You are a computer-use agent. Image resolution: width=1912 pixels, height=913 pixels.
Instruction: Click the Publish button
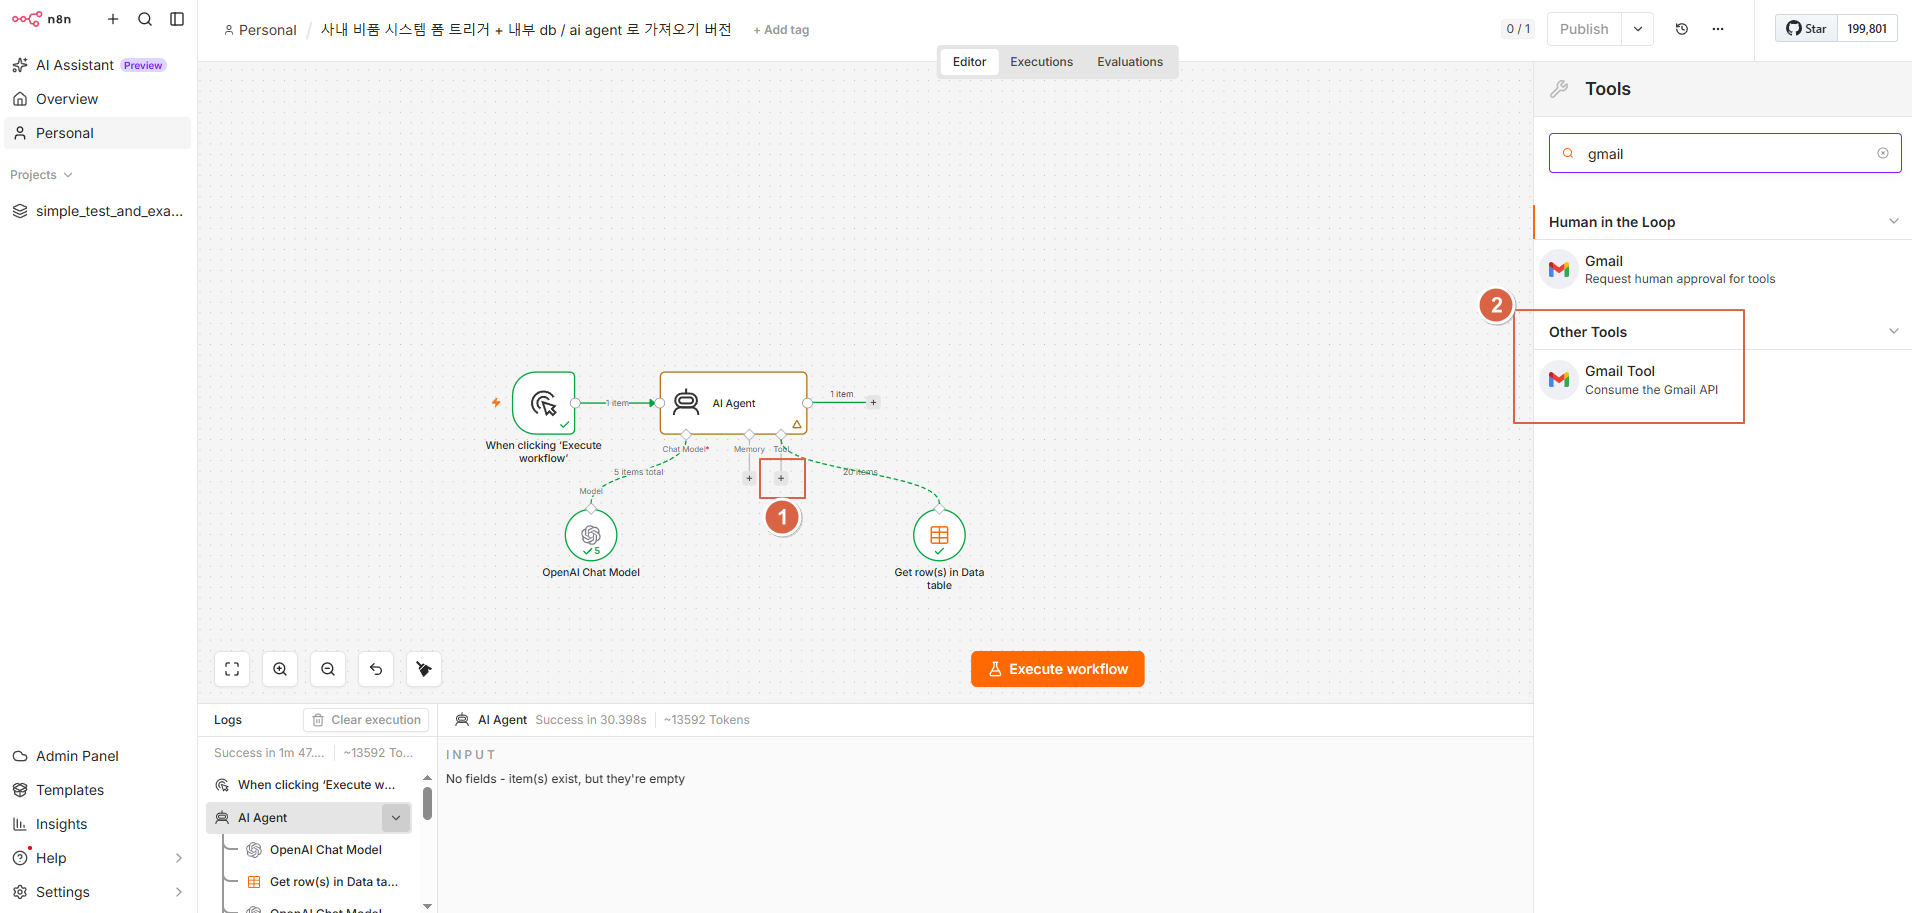tap(1584, 29)
